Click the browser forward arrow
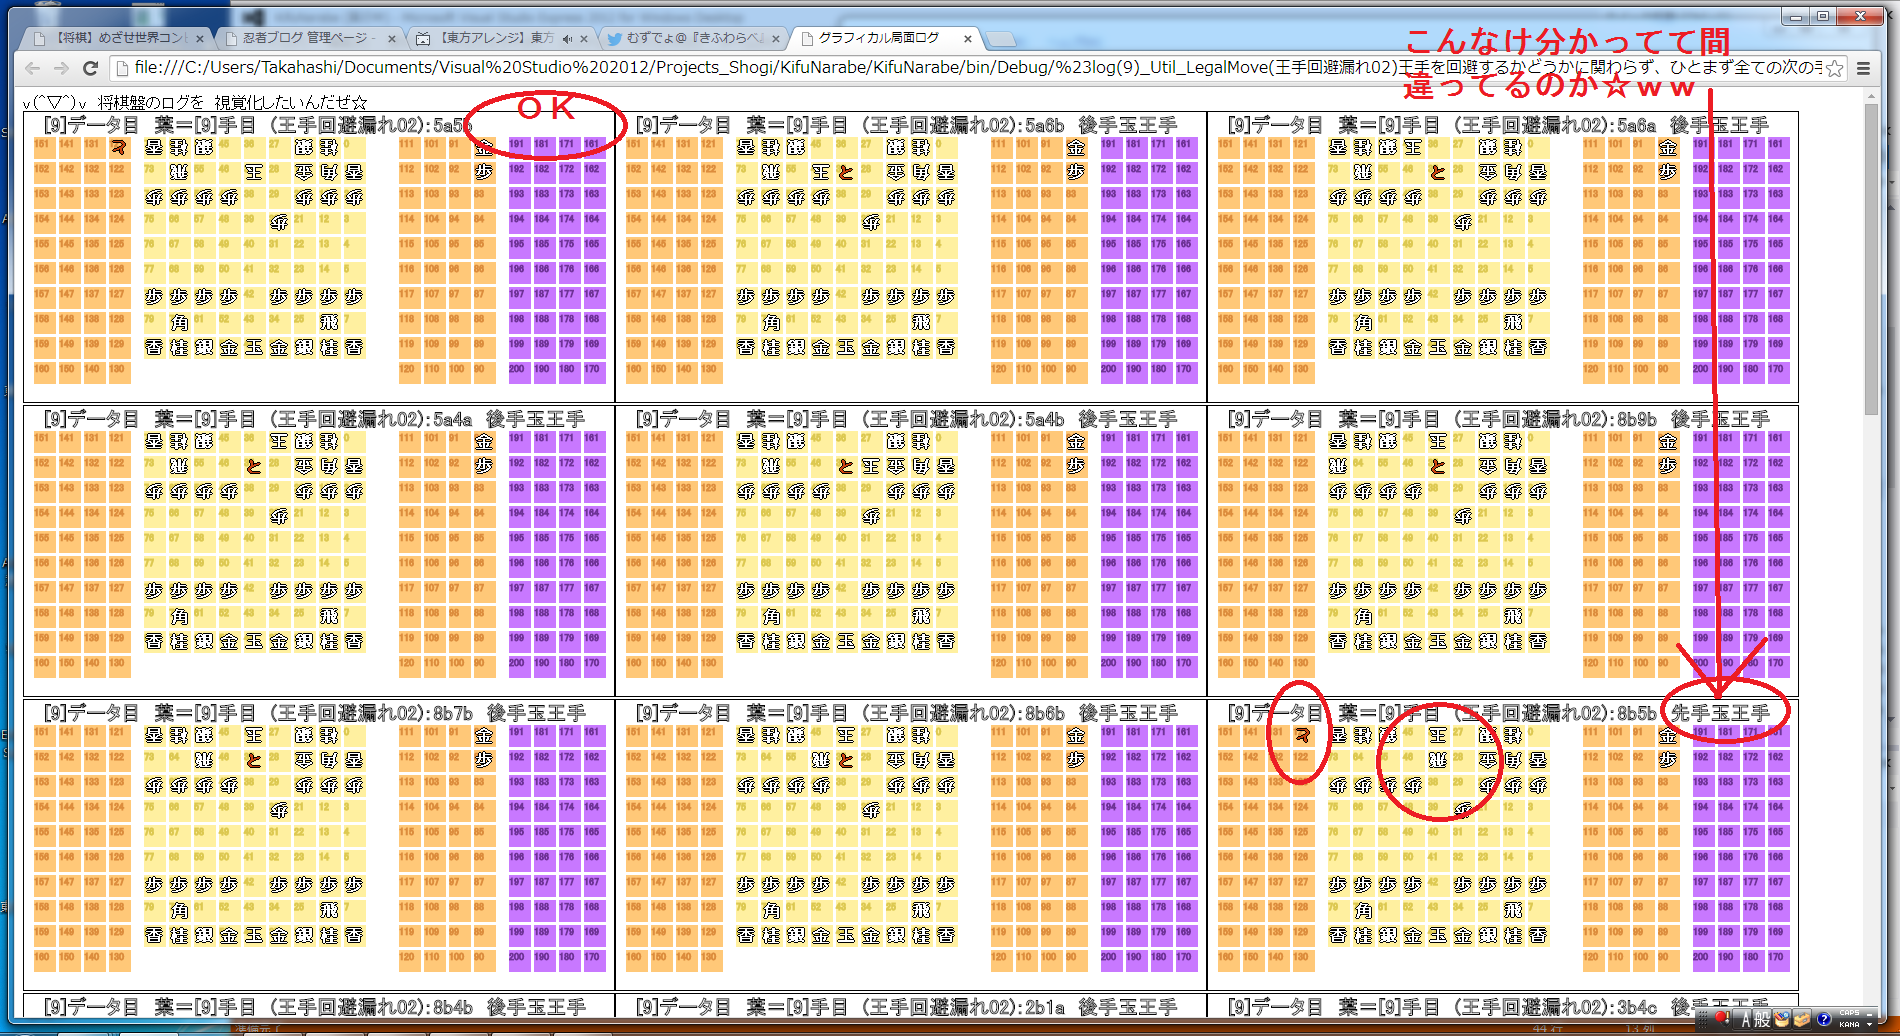1900x1036 pixels. coord(61,68)
